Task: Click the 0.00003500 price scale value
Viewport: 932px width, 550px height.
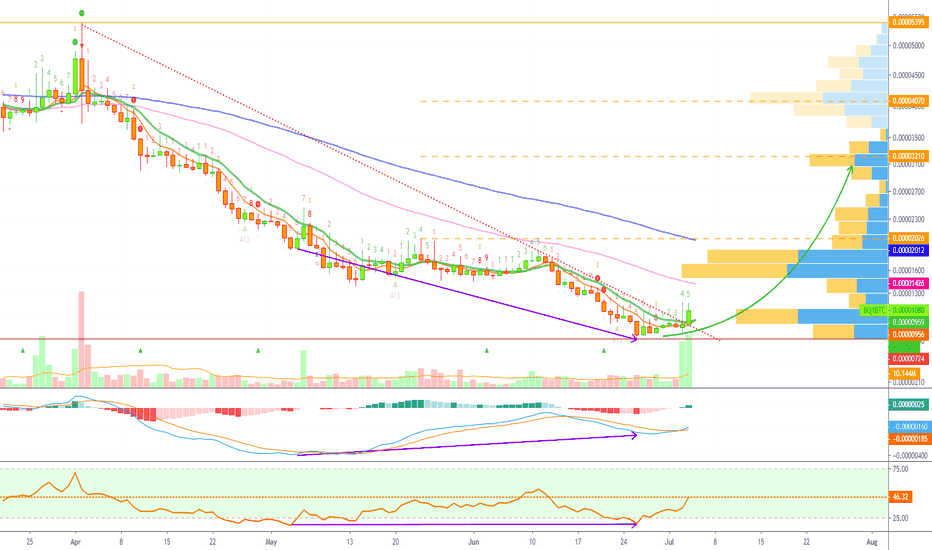Action: click(910, 137)
